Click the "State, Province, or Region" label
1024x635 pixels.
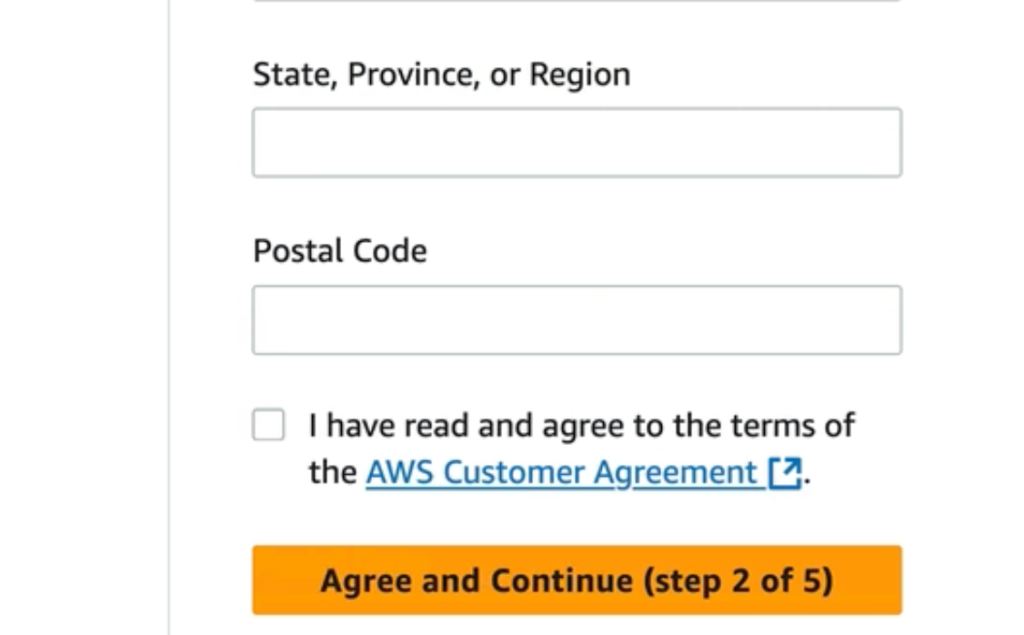click(x=441, y=74)
